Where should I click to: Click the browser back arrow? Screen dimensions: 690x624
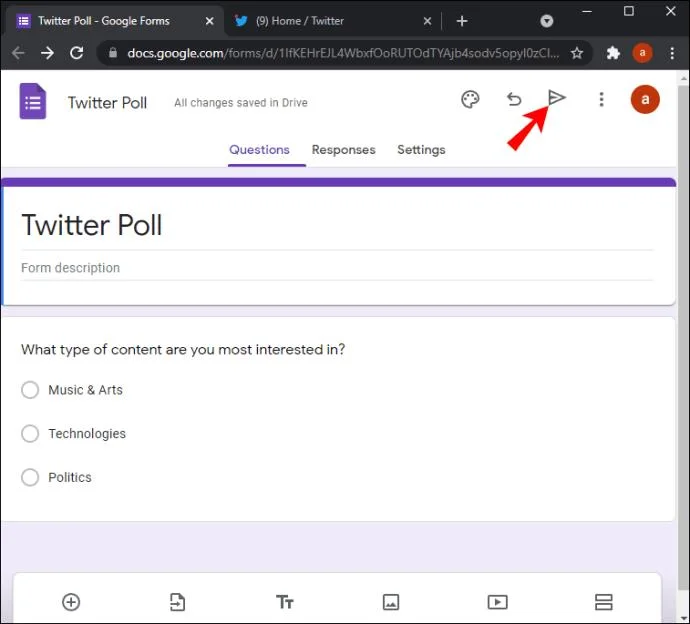click(18, 53)
